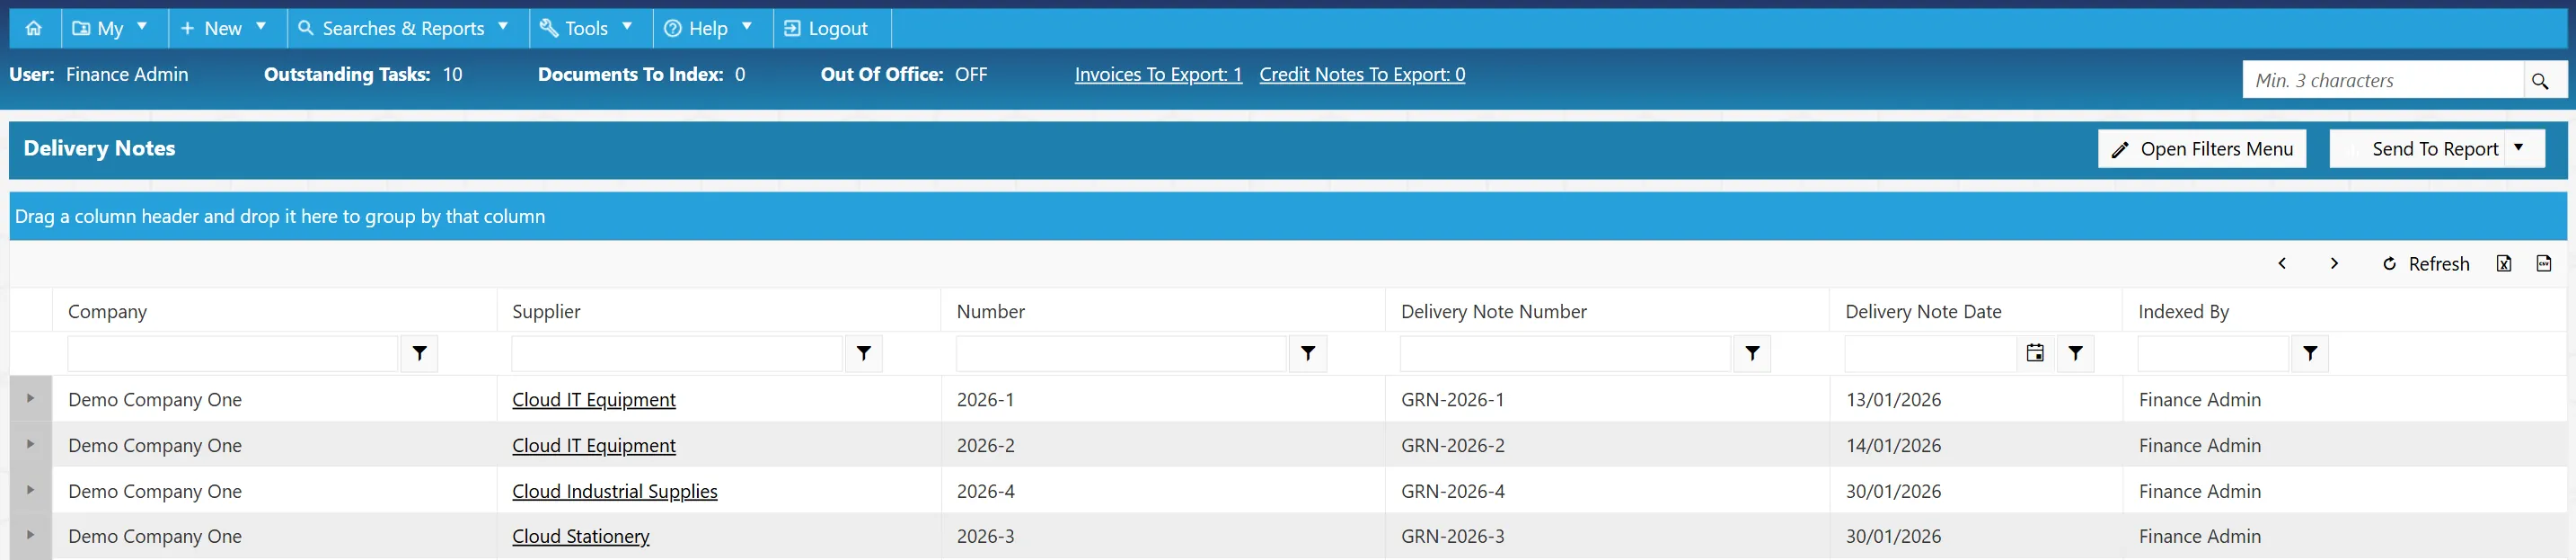
Task: Open Delivery Note Date filter icon
Action: [x=2076, y=353]
